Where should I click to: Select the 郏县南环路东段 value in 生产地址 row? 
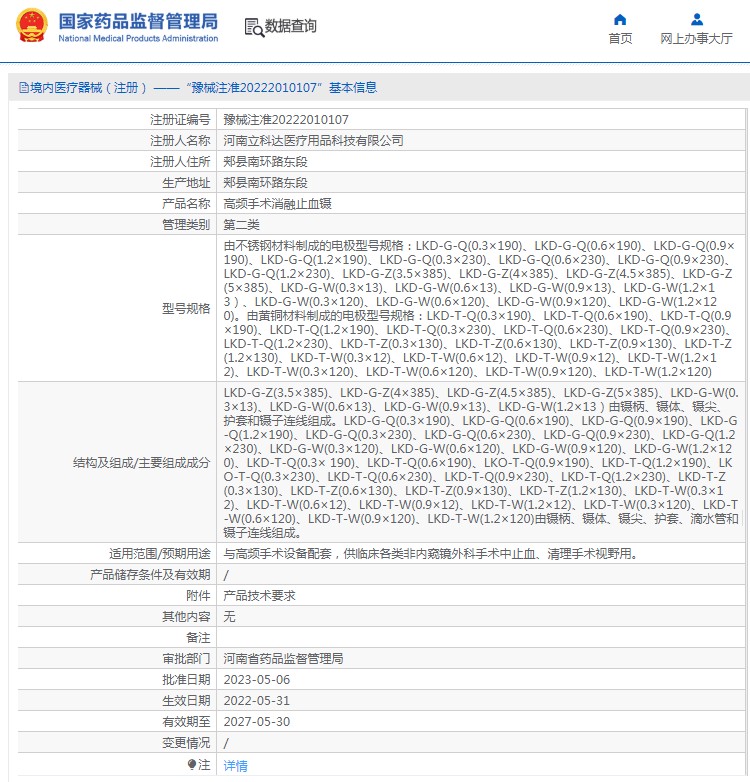tap(265, 183)
